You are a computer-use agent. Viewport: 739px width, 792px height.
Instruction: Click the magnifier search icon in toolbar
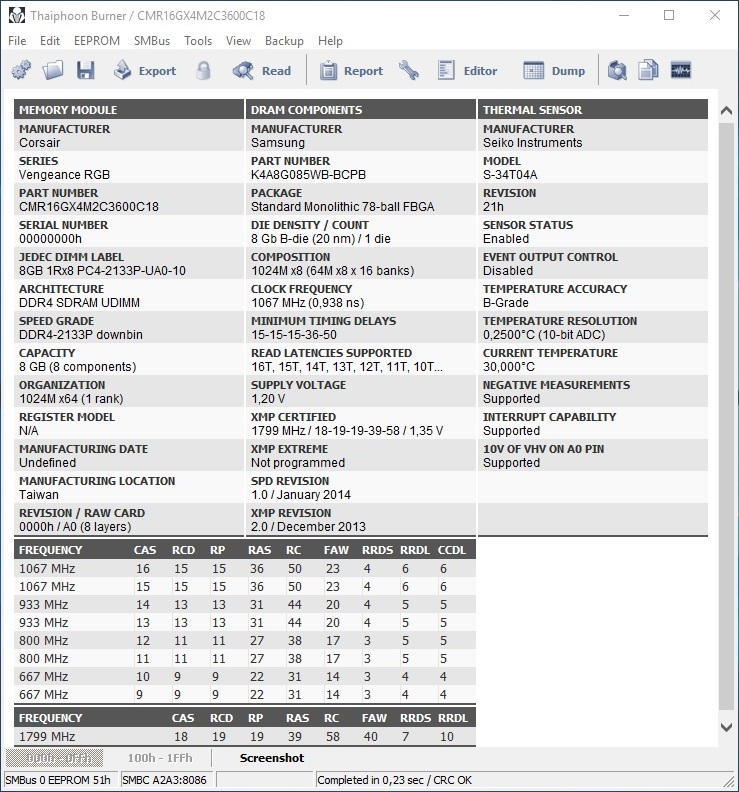[x=617, y=70]
